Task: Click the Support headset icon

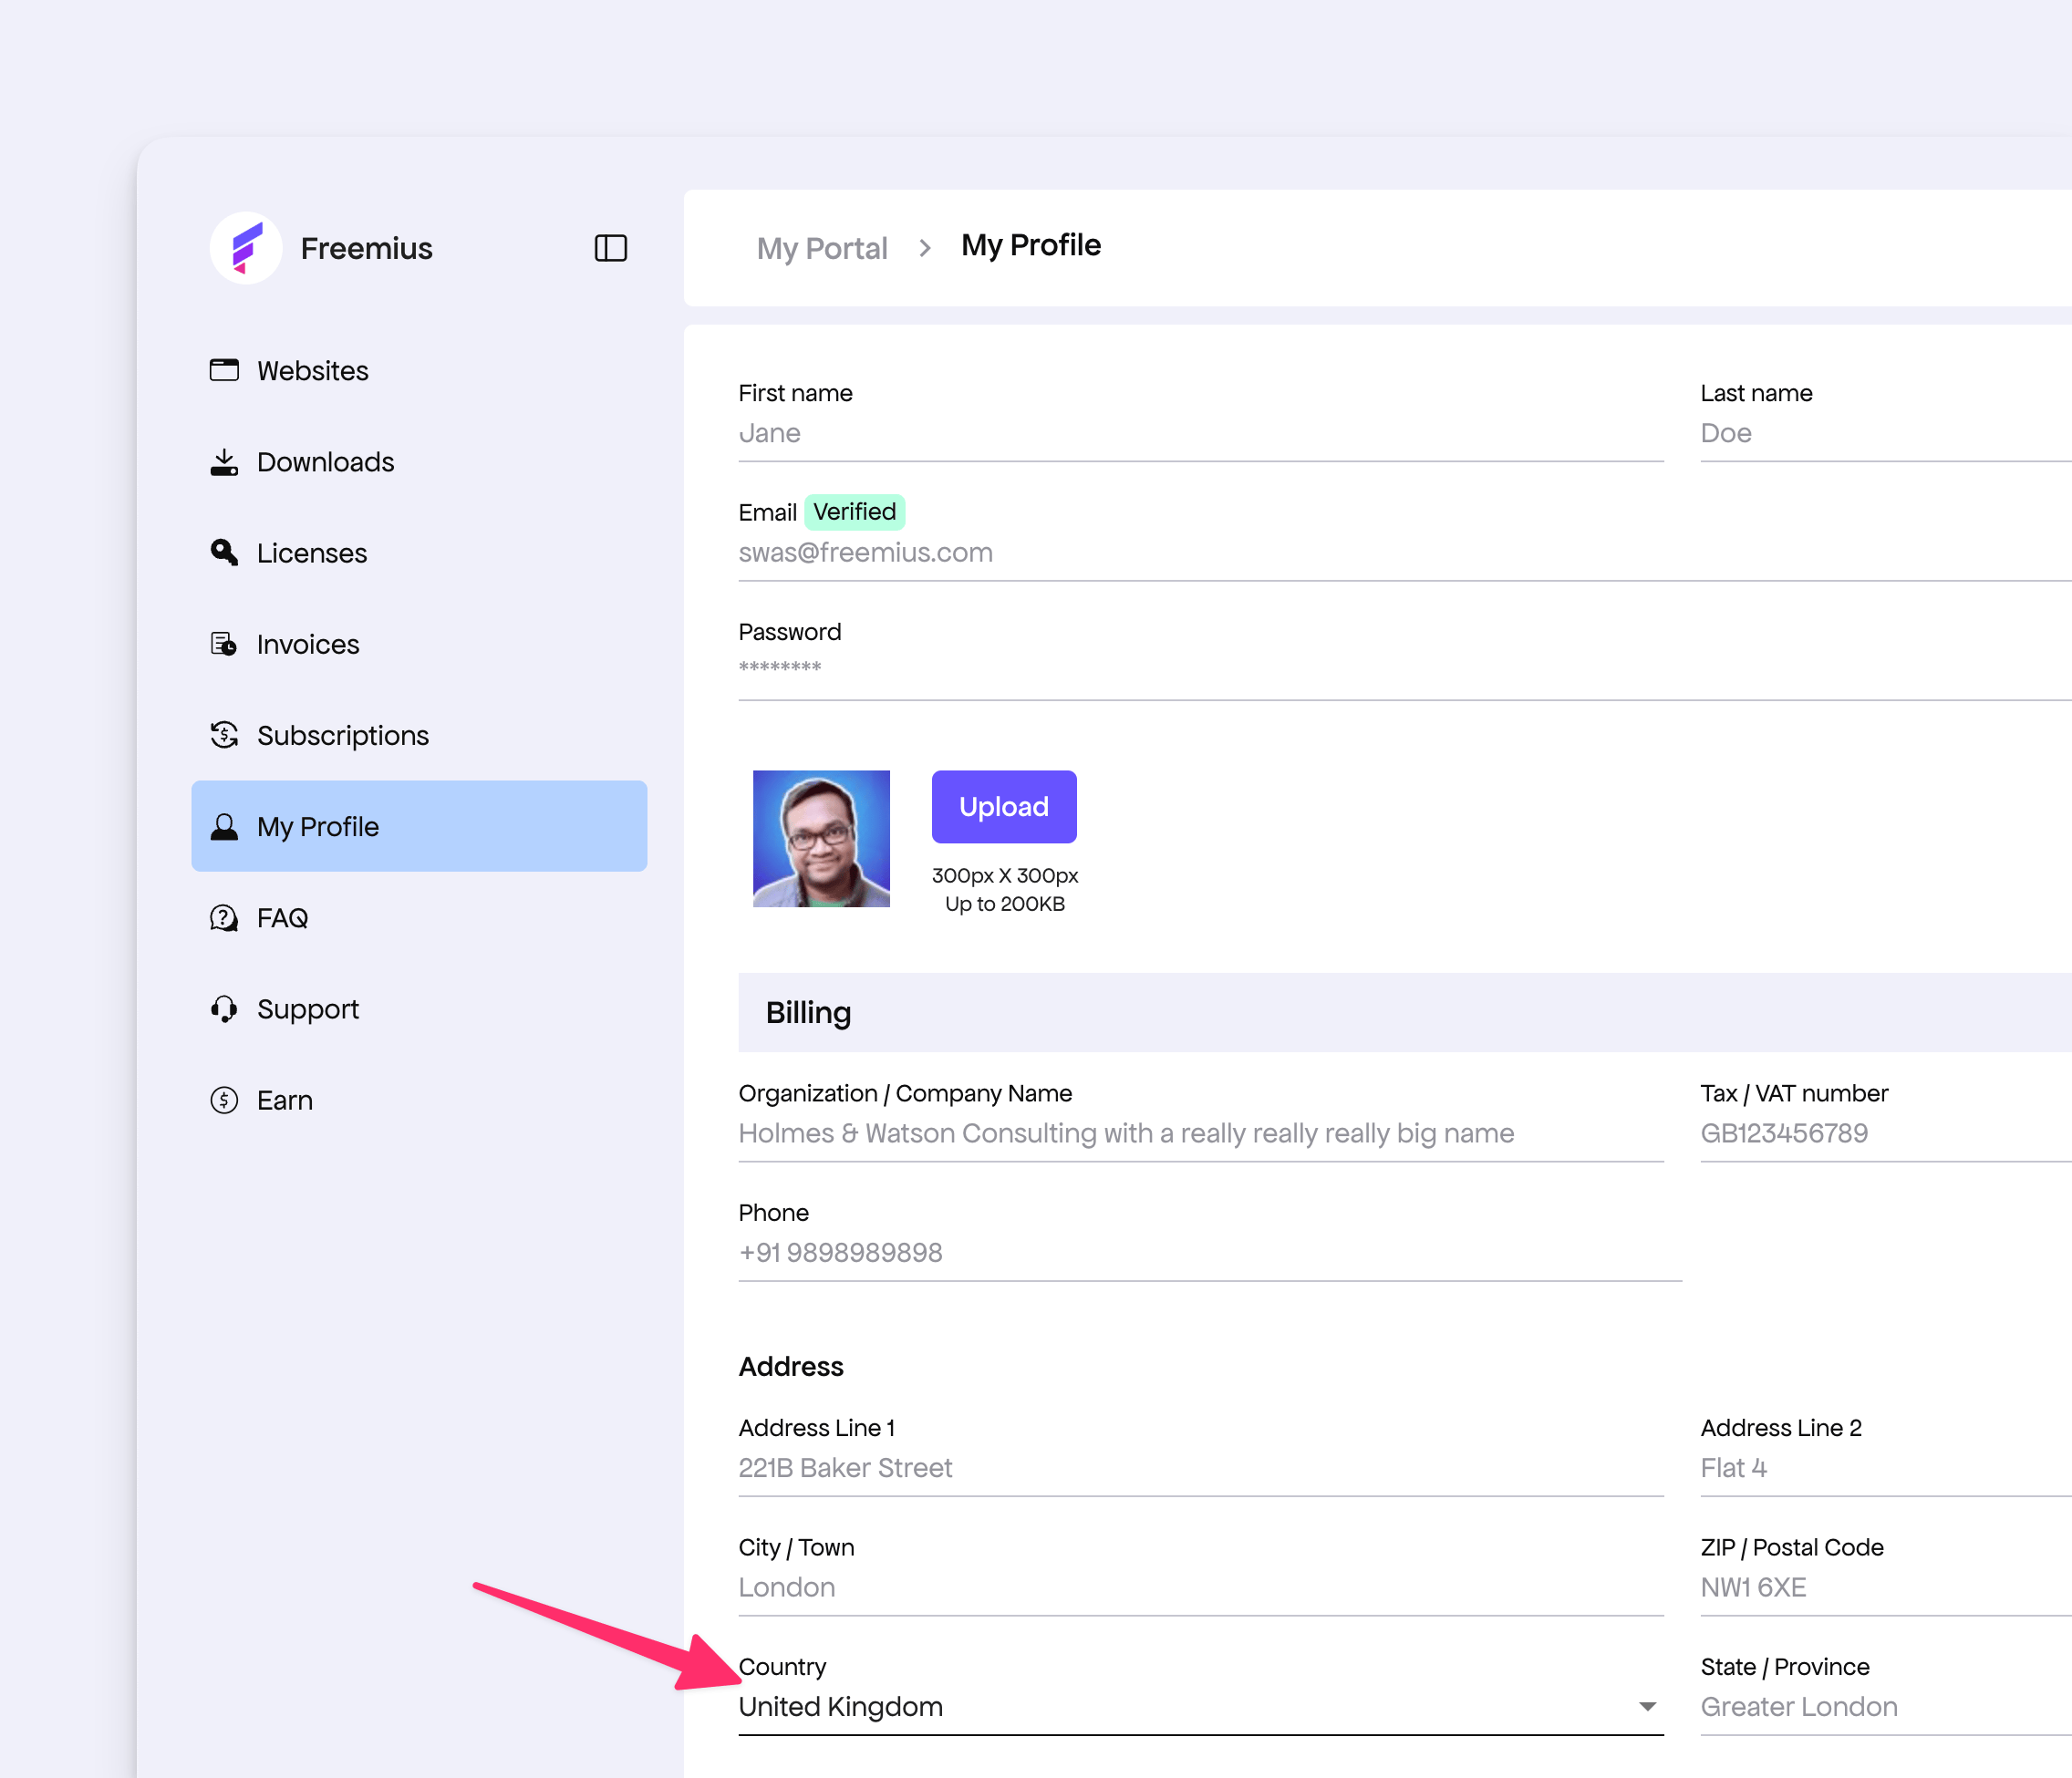Action: 224,1009
